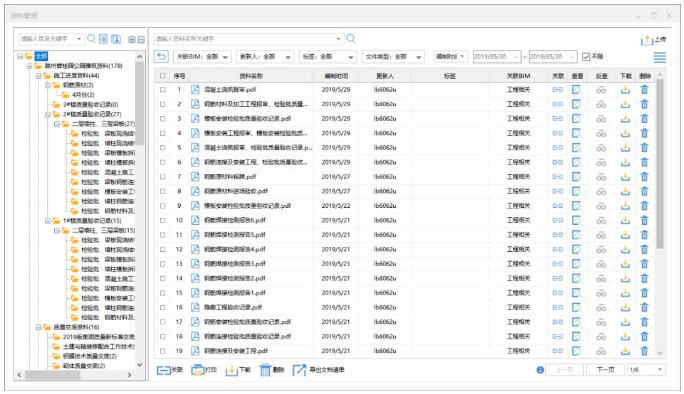Image resolution: width=684 pixels, height=394 pixels.
Task: Click the download icon in row 18
Action: click(625, 336)
